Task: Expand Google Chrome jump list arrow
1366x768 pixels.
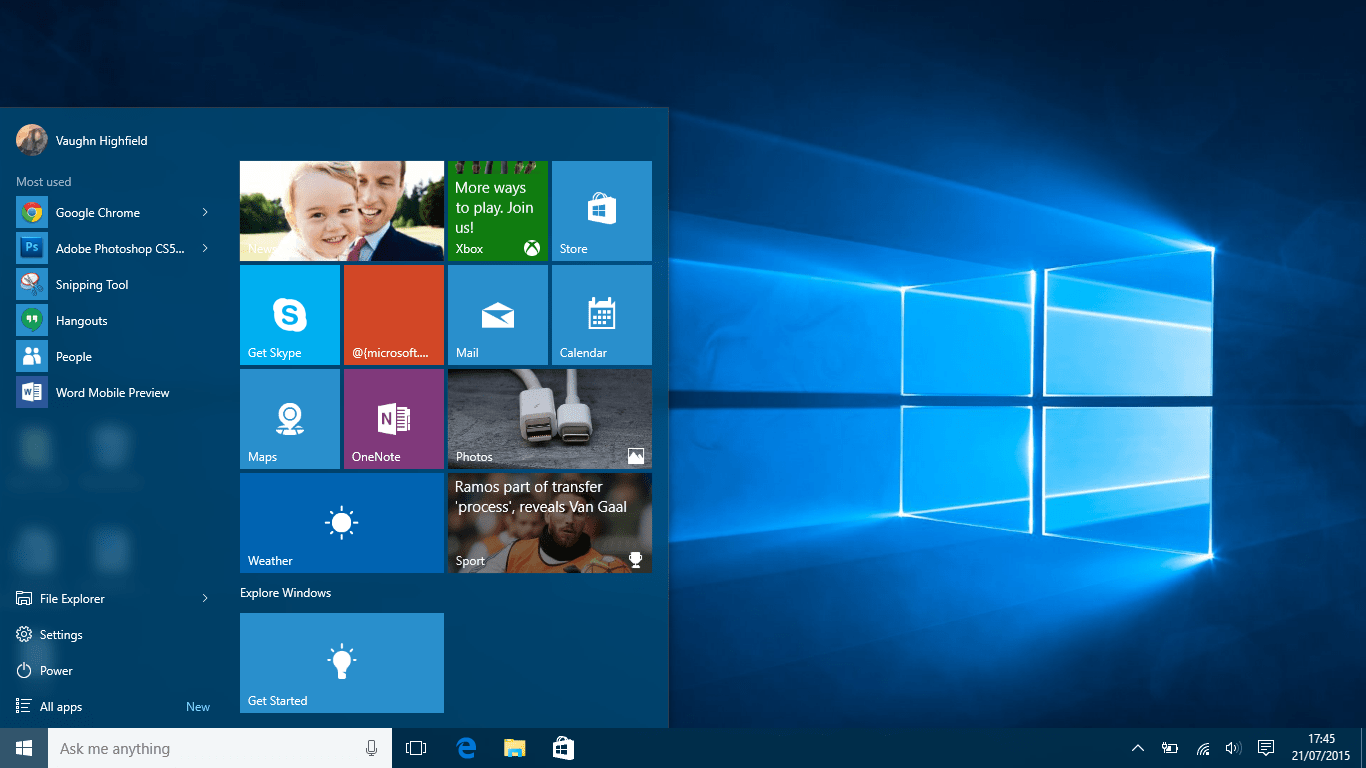Action: click(205, 212)
